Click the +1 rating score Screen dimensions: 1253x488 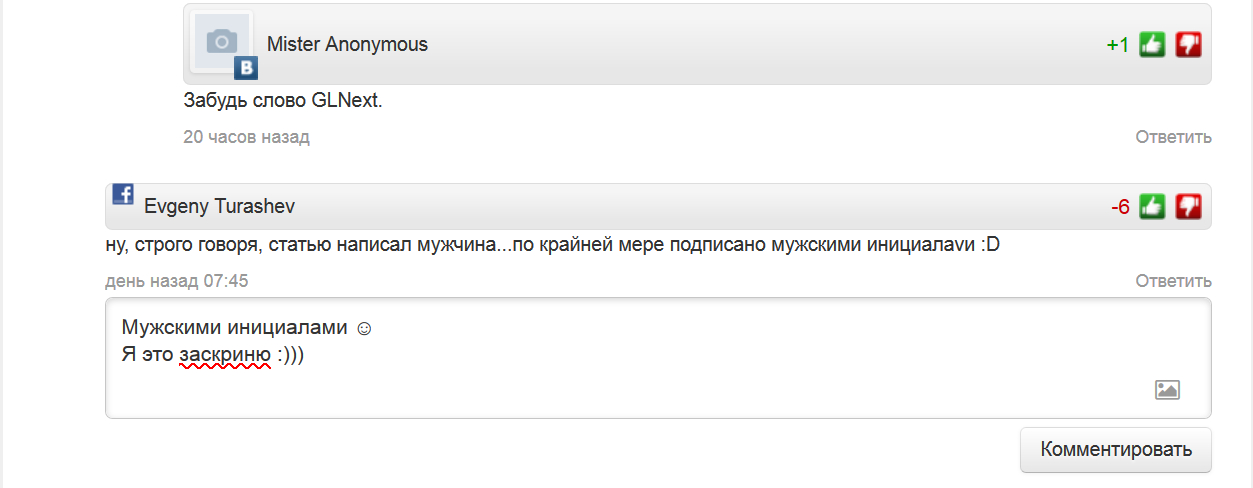pos(1117,45)
